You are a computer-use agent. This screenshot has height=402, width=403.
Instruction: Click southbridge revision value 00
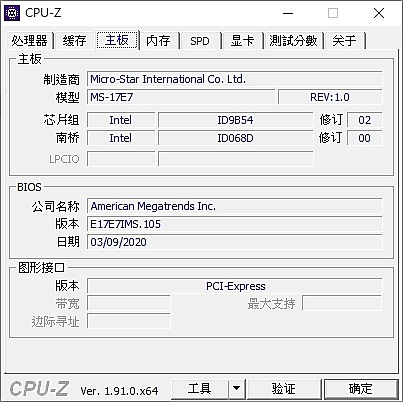(x=365, y=138)
